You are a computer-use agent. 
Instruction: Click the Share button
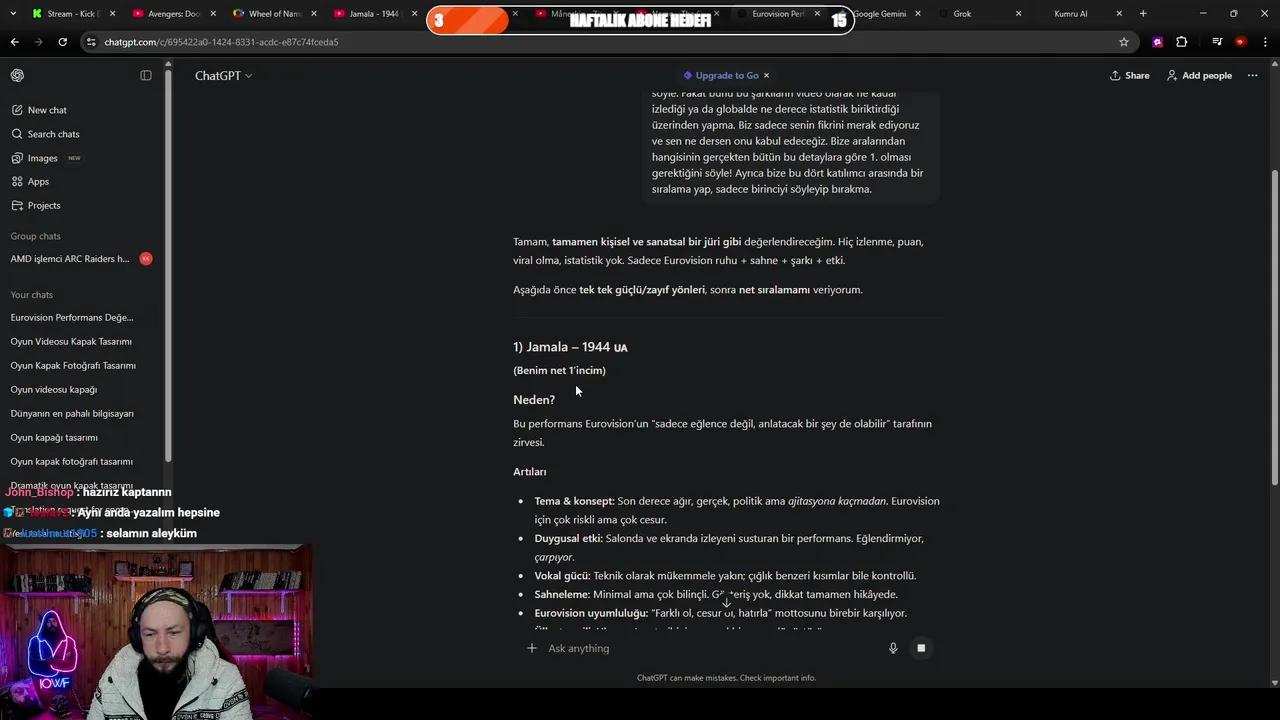pyautogui.click(x=1129, y=76)
